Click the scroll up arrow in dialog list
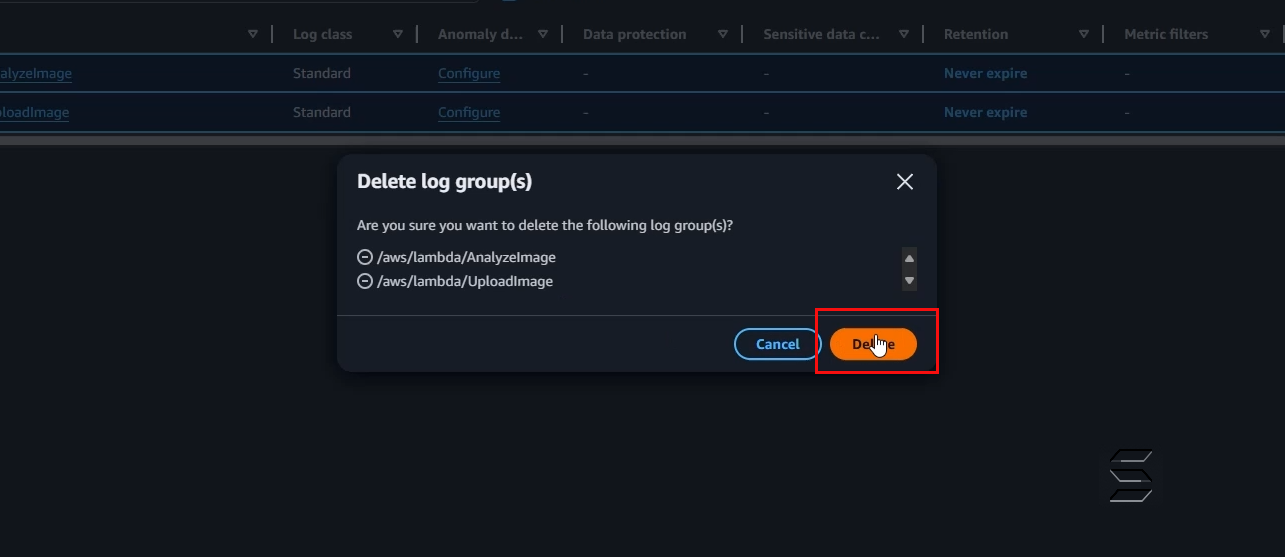 [909, 258]
